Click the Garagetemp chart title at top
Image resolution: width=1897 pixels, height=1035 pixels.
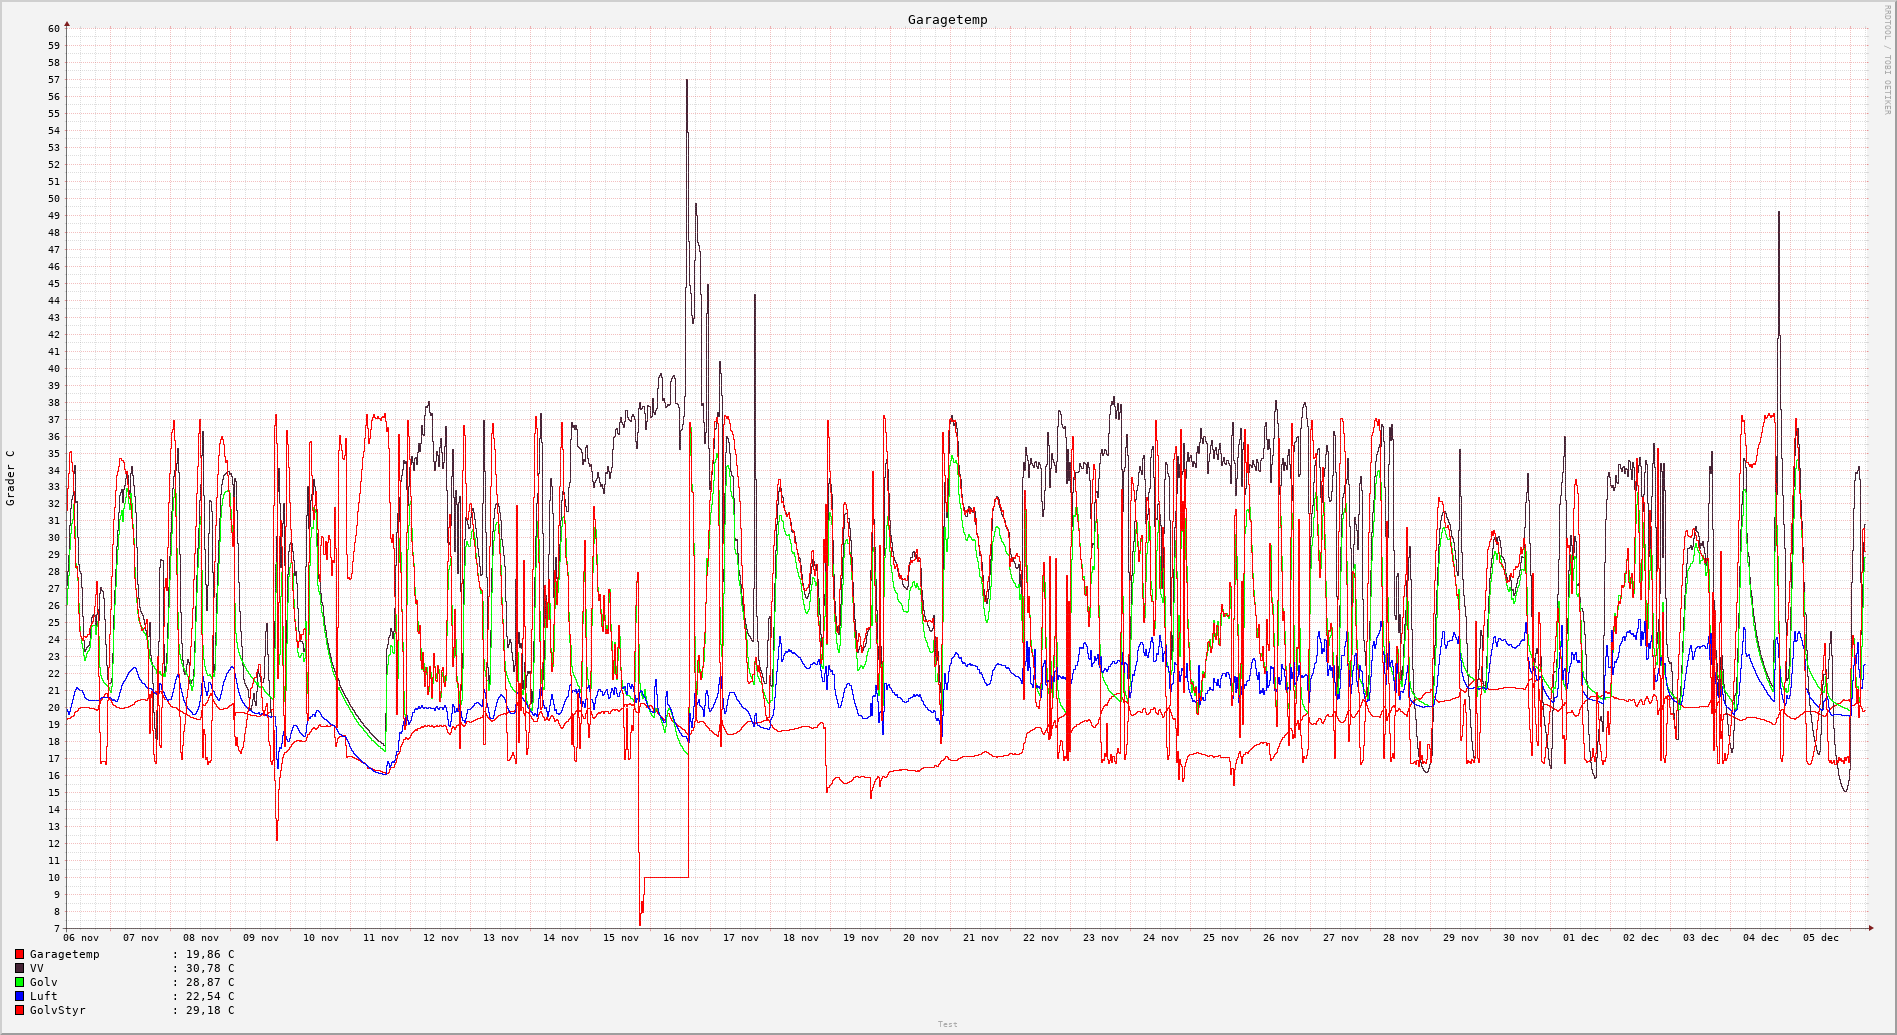[x=947, y=20]
